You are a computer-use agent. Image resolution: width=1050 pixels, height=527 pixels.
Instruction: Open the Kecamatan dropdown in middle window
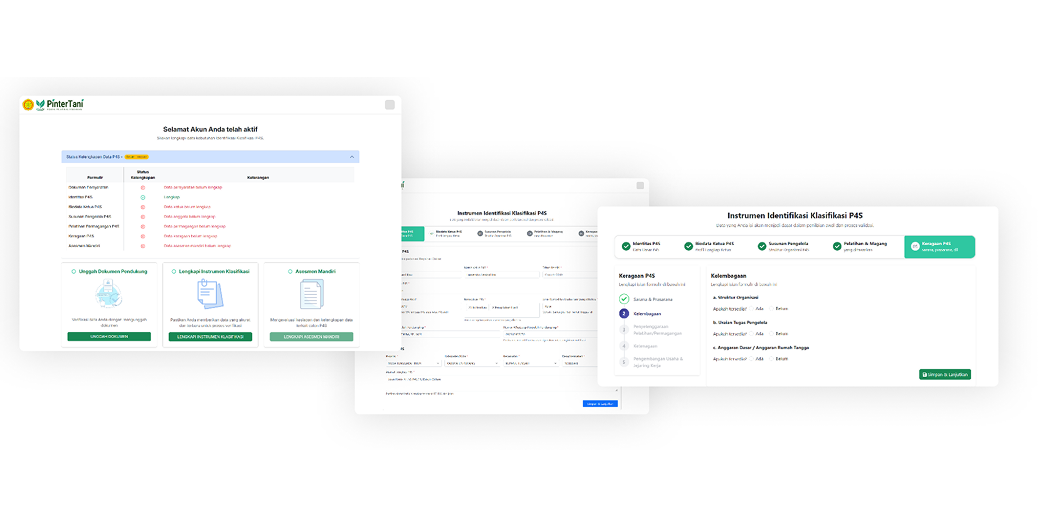point(531,364)
